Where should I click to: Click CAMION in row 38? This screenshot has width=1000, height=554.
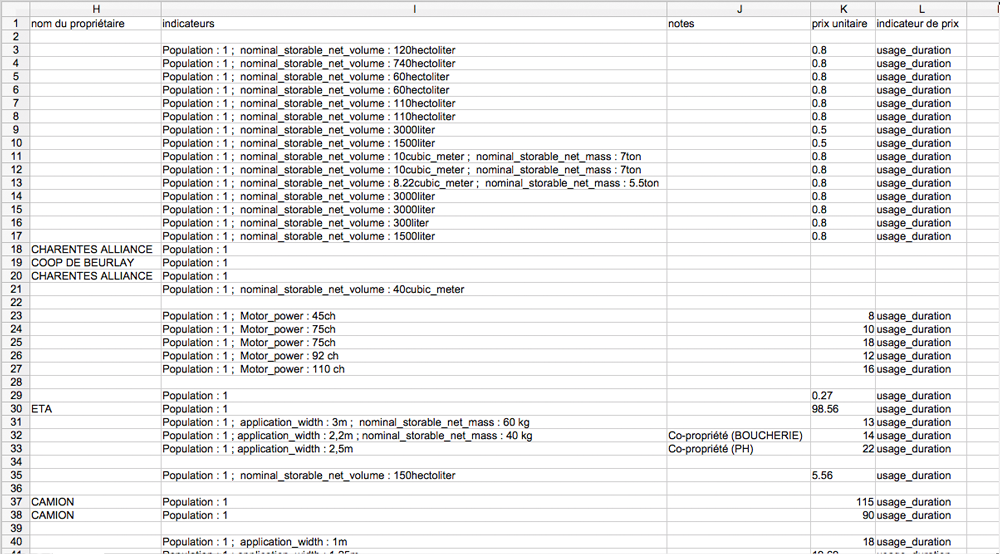(96, 515)
